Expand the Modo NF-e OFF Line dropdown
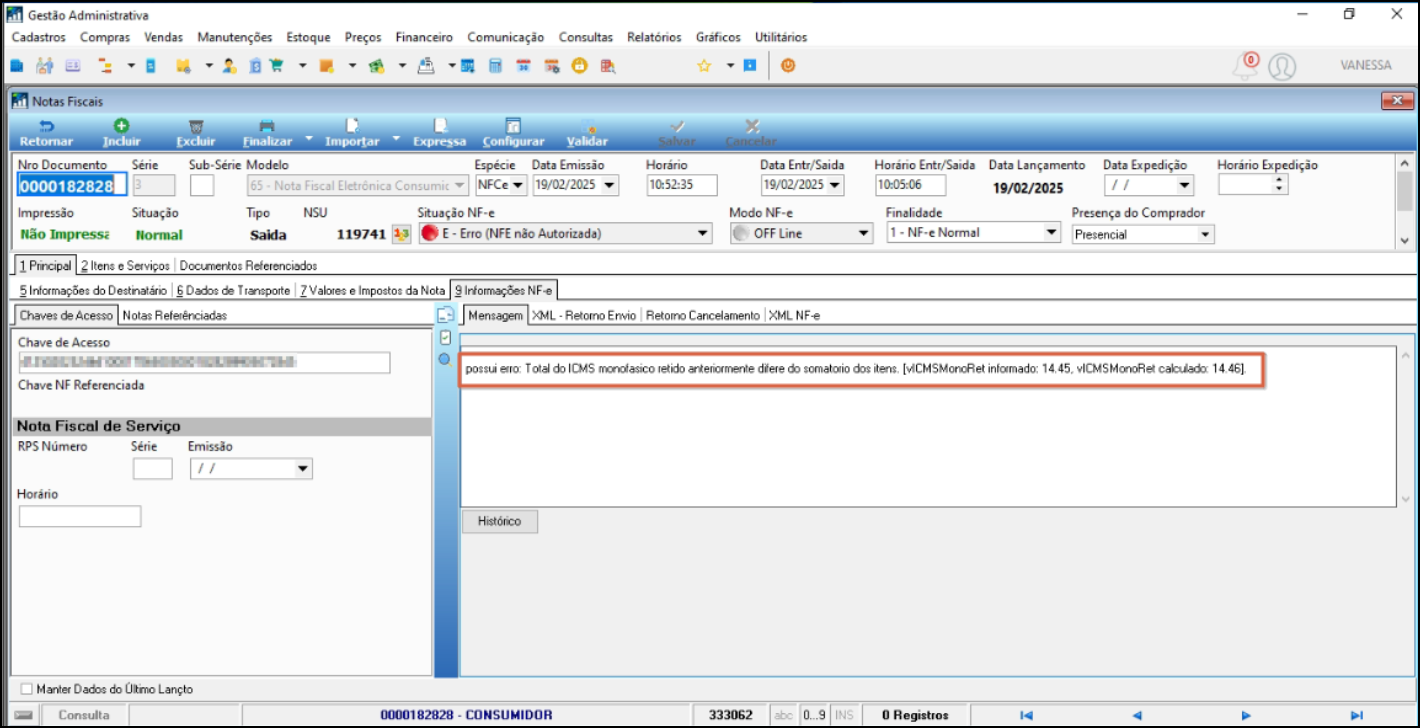This screenshot has height=728, width=1420. [865, 234]
